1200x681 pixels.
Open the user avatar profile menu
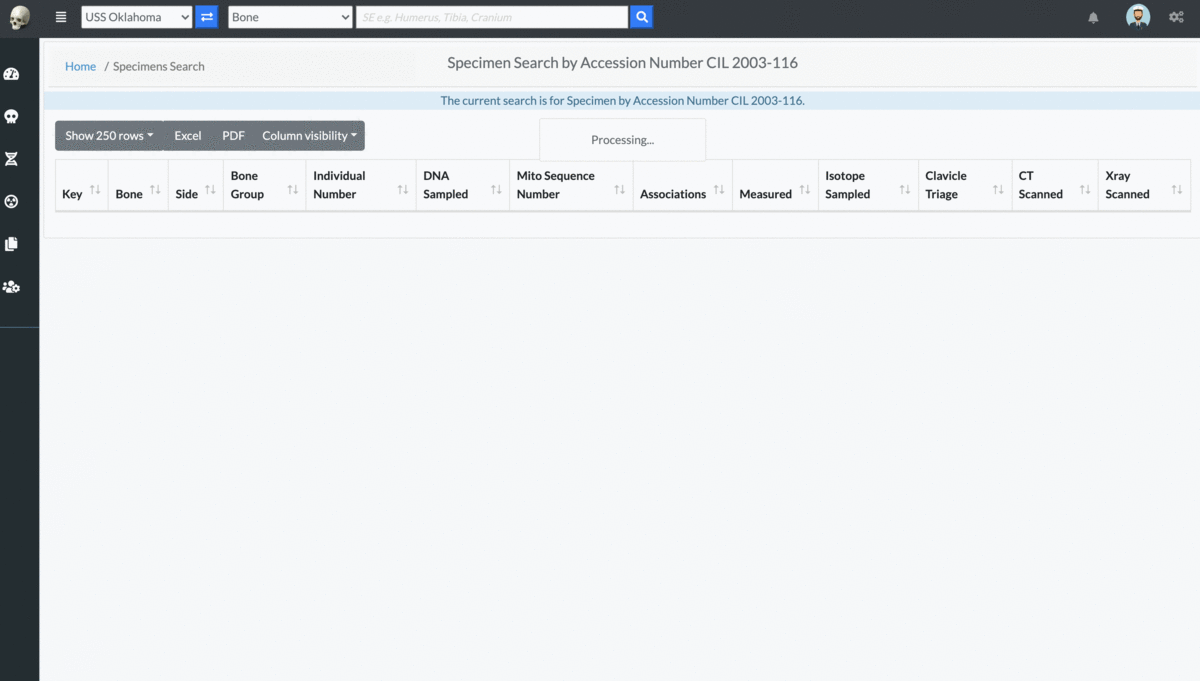point(1138,17)
